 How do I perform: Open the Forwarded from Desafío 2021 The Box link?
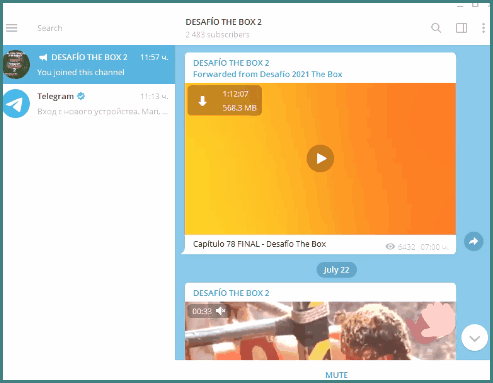click(x=268, y=74)
